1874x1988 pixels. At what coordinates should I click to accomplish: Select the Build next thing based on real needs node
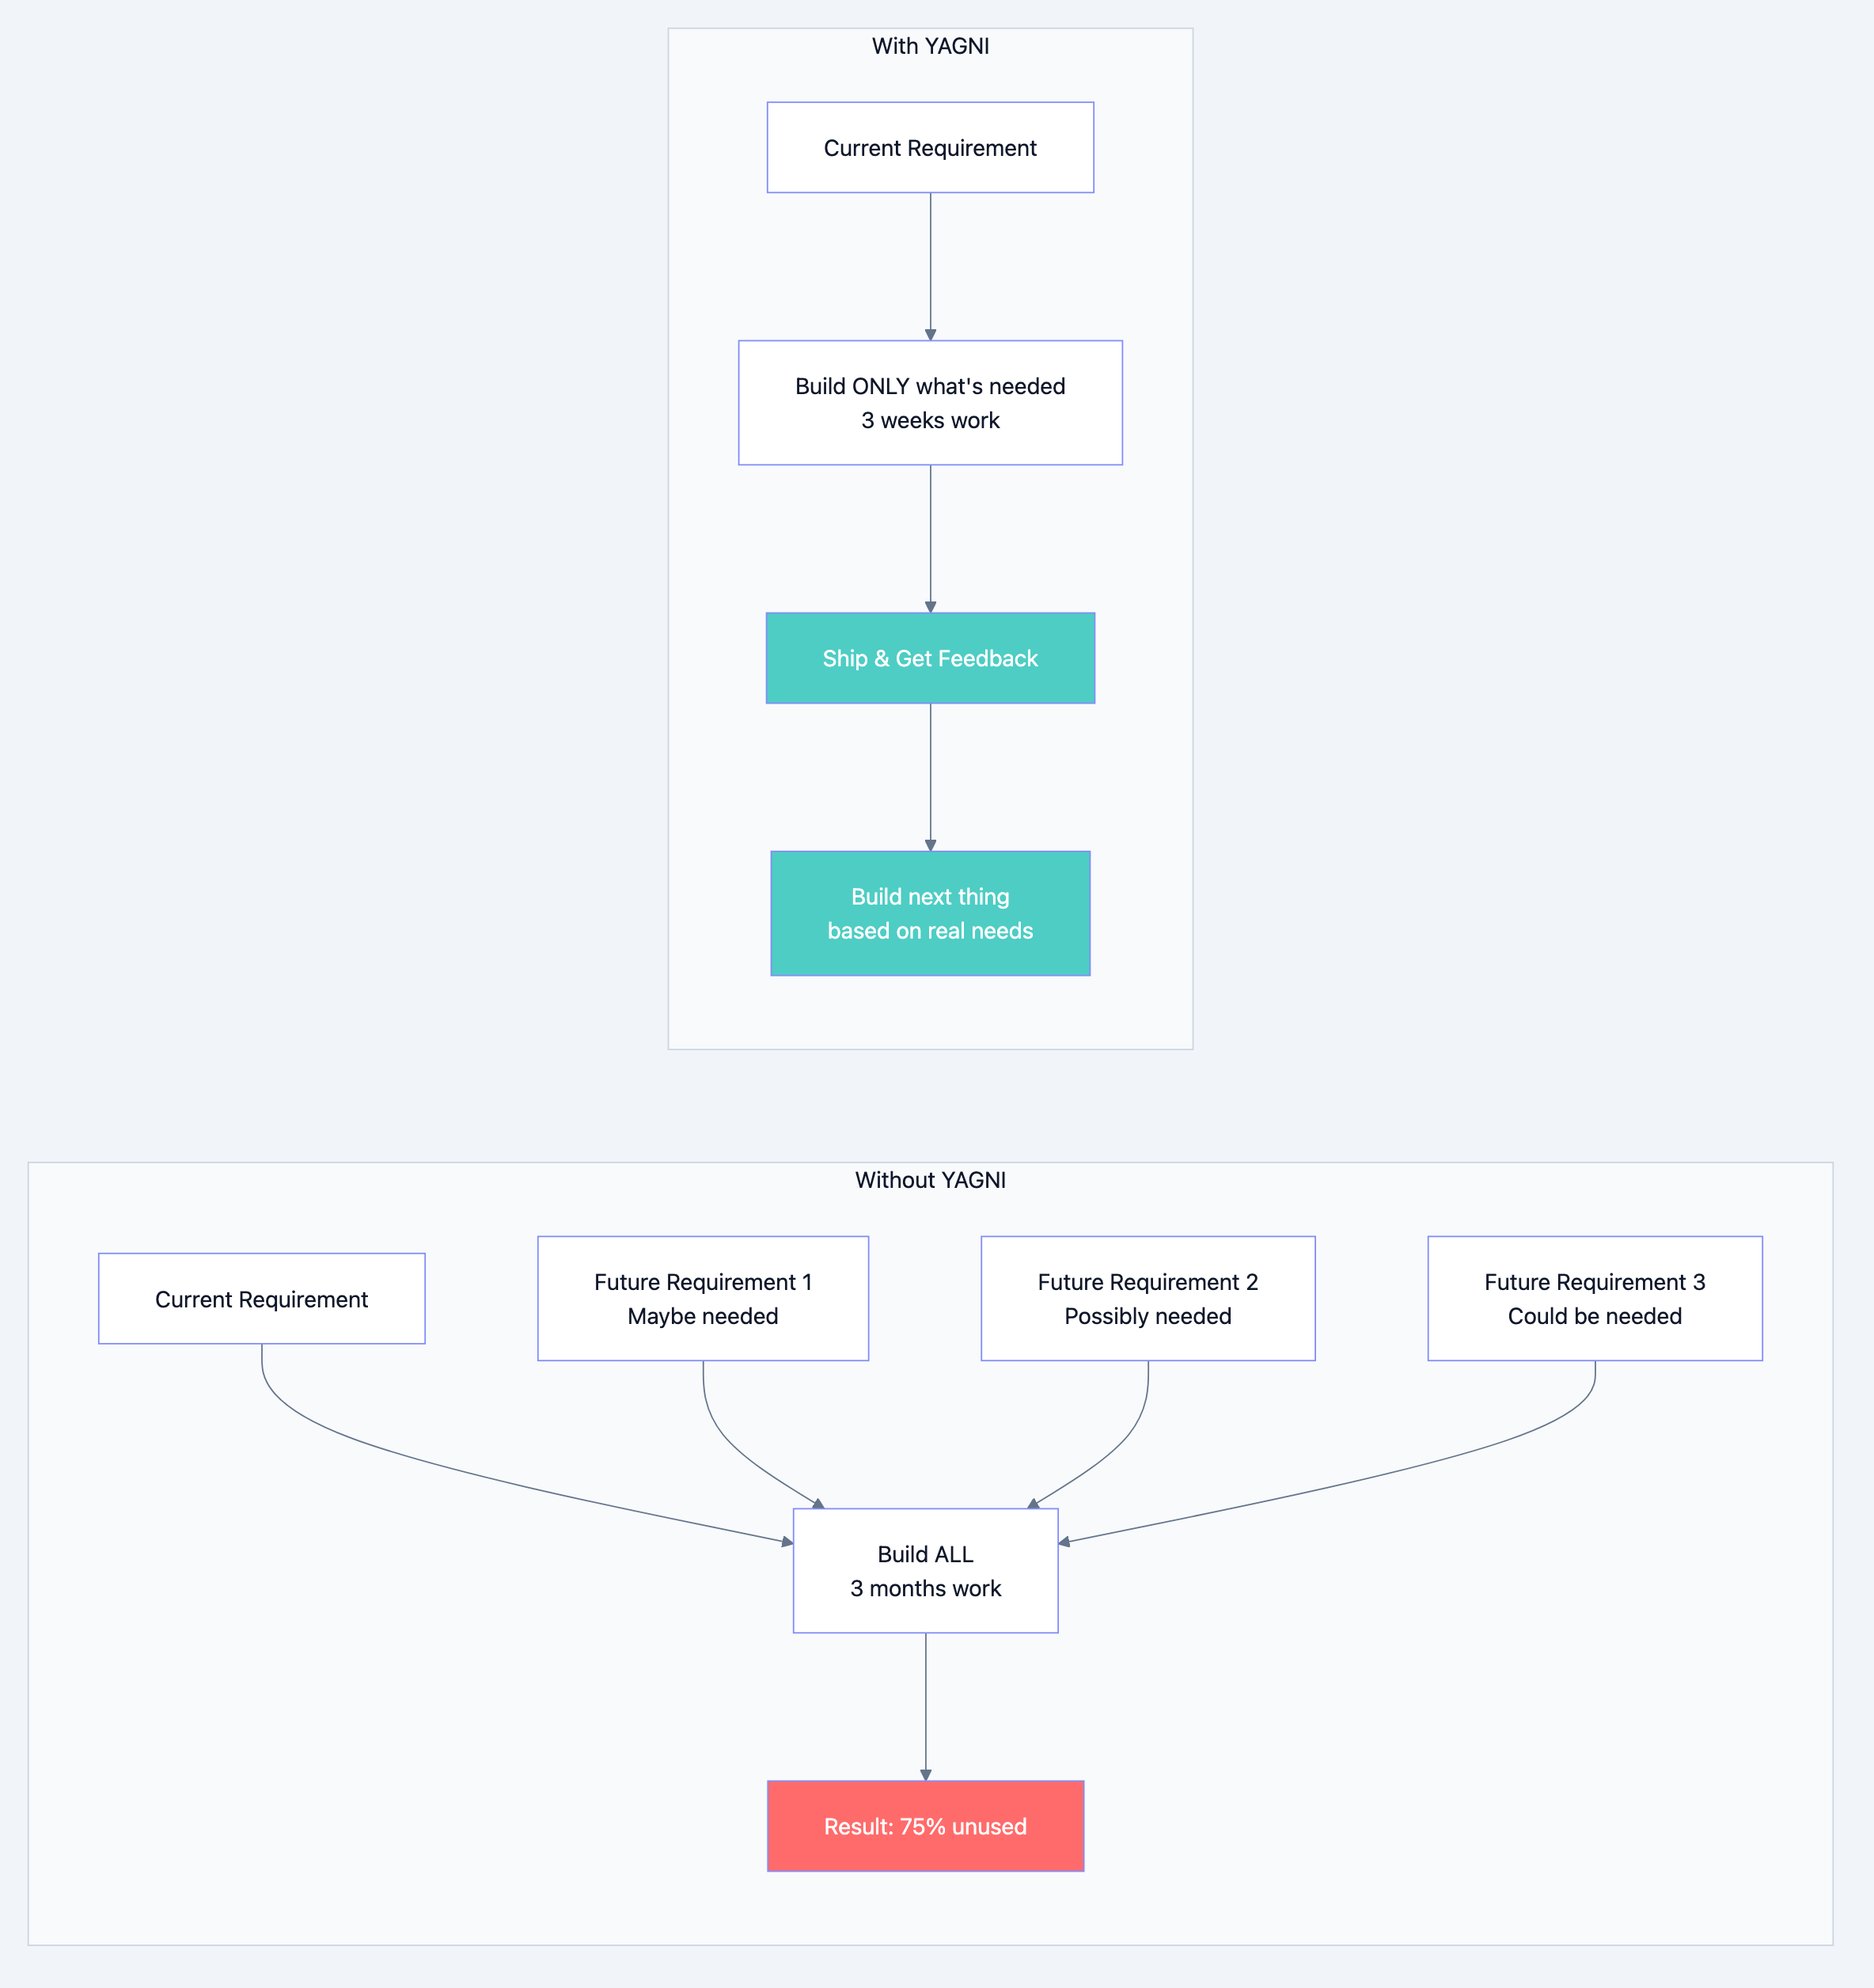[x=929, y=913]
